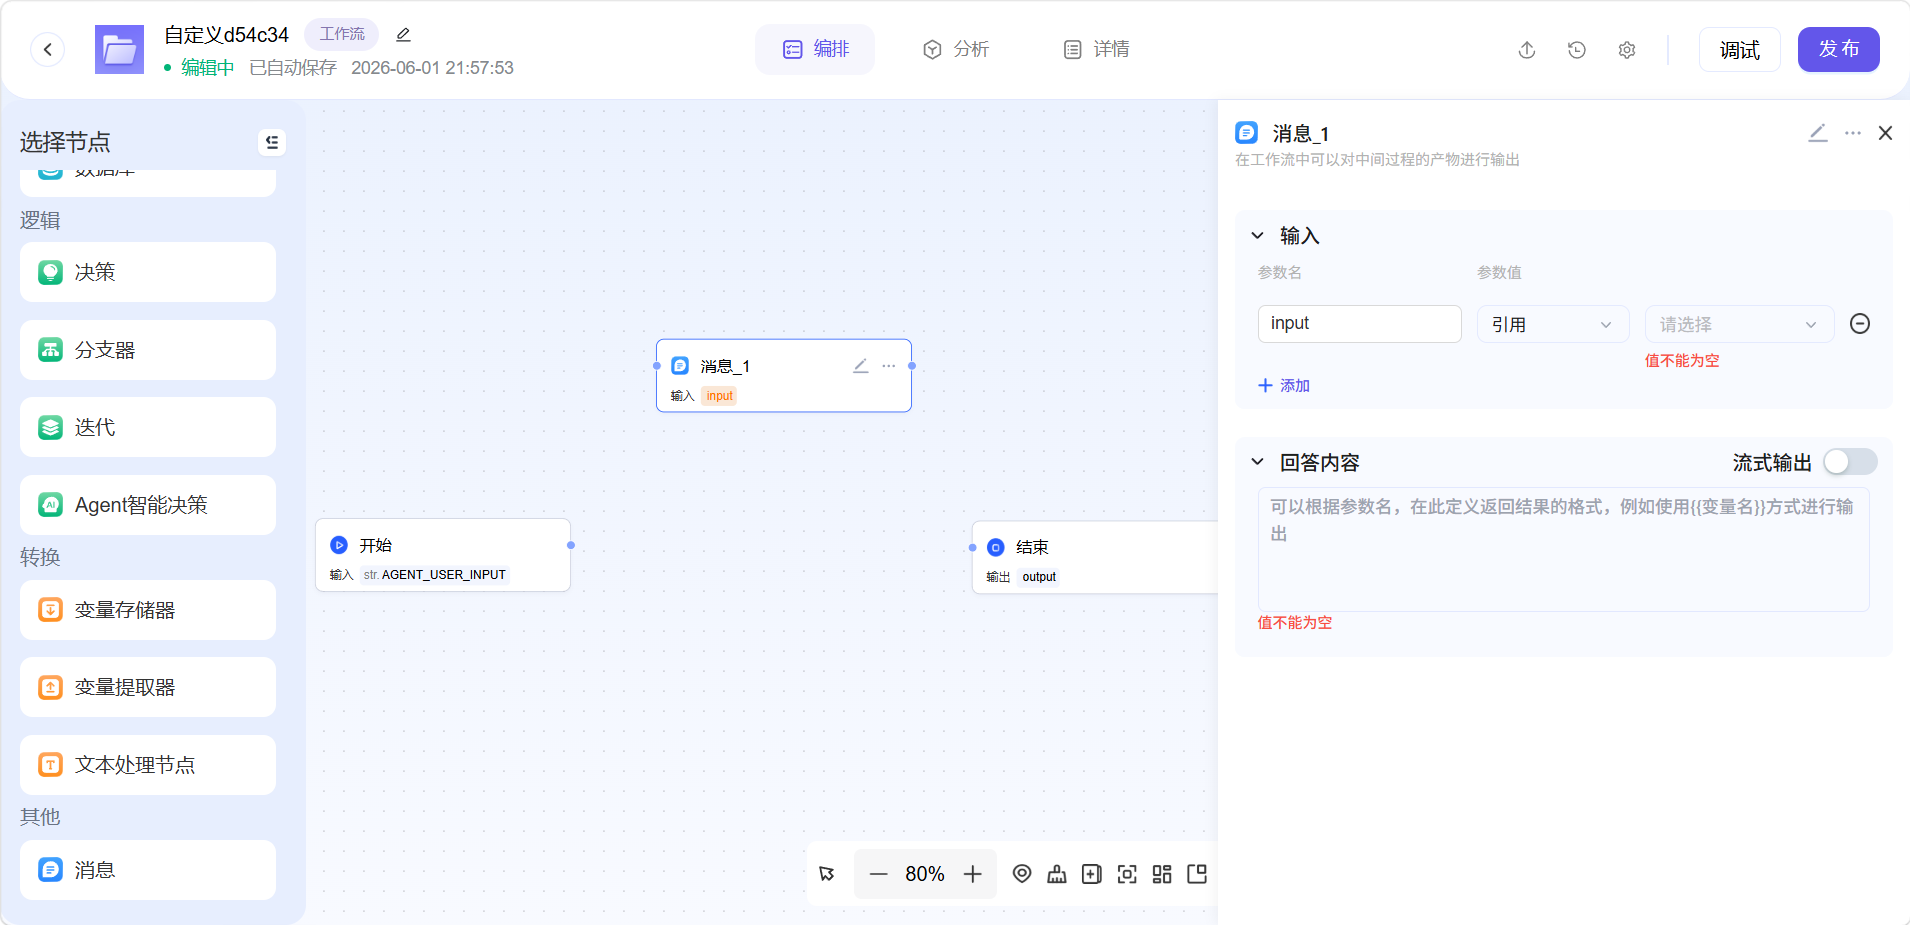Click the auto-layout grid icon in canvas toolbar
Image resolution: width=1910 pixels, height=925 pixels.
1162,874
